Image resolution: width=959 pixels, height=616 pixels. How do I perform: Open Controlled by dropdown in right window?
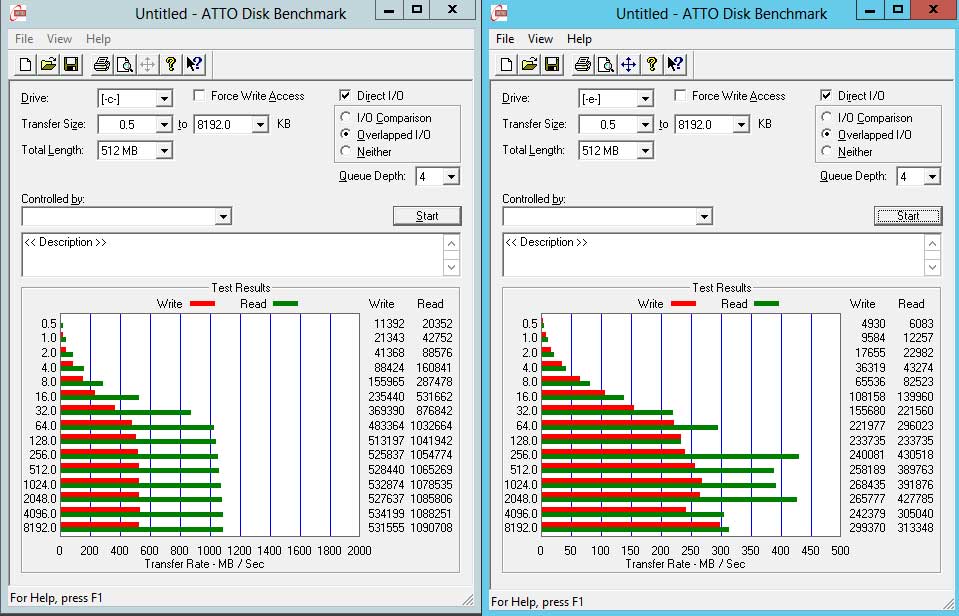click(704, 217)
